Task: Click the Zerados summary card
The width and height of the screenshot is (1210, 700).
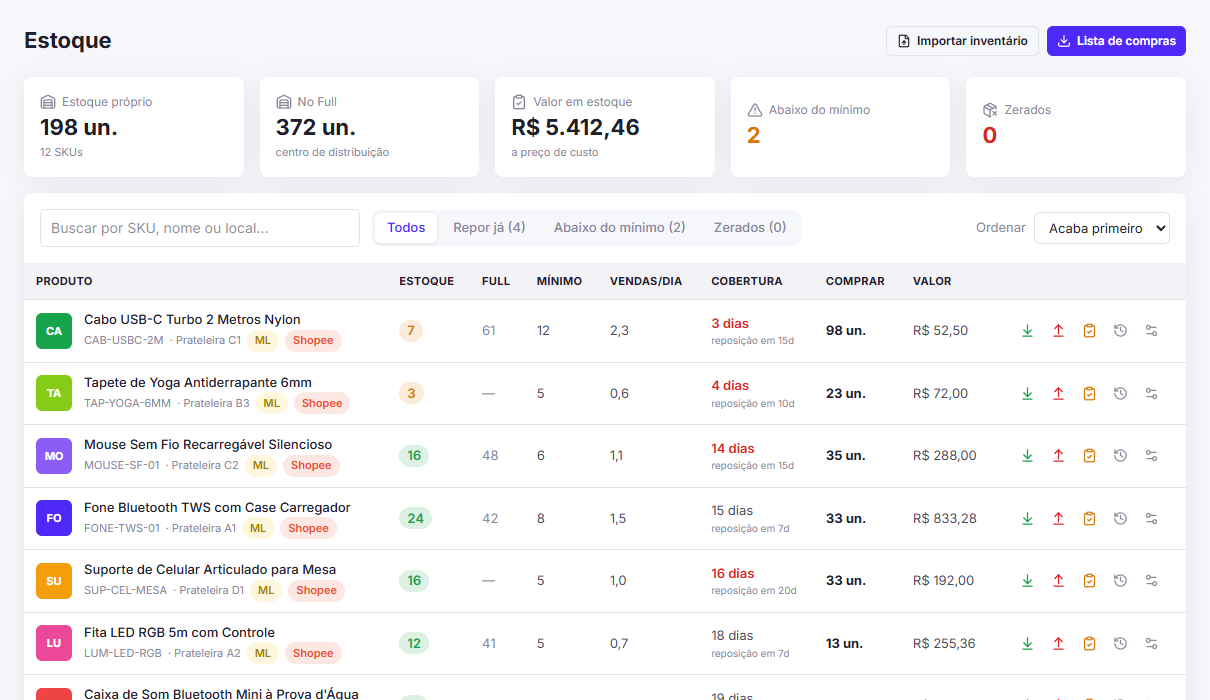Action: [x=1076, y=127]
